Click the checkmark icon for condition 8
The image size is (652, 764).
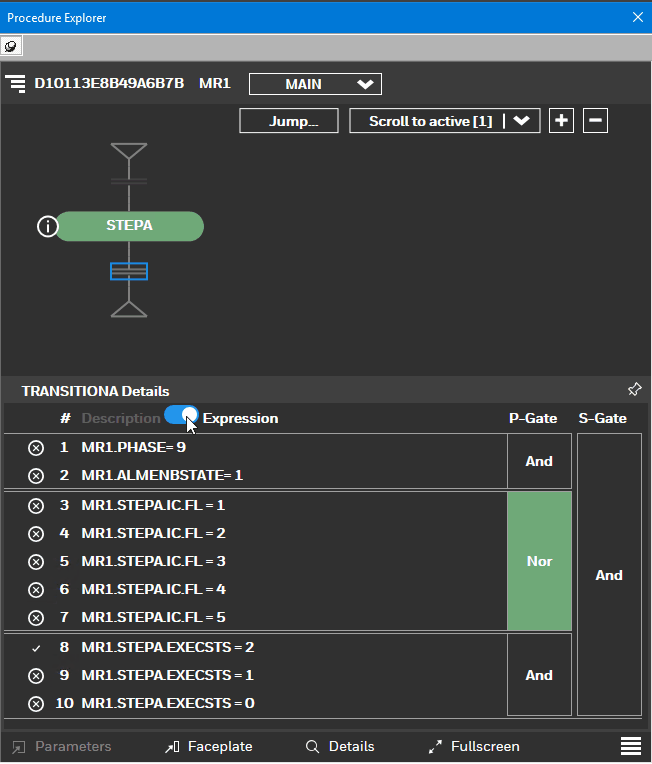[36, 648]
